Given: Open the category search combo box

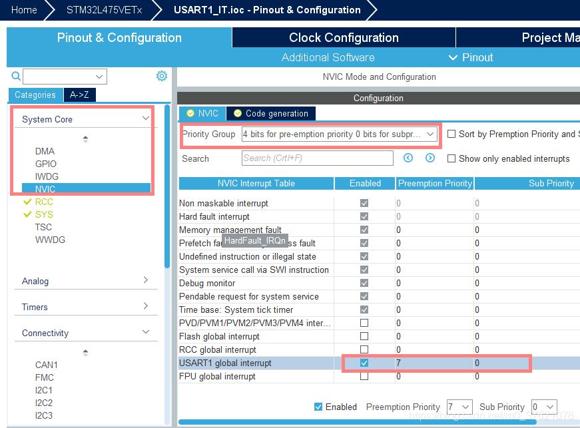Looking at the screenshot, I should (x=65, y=77).
